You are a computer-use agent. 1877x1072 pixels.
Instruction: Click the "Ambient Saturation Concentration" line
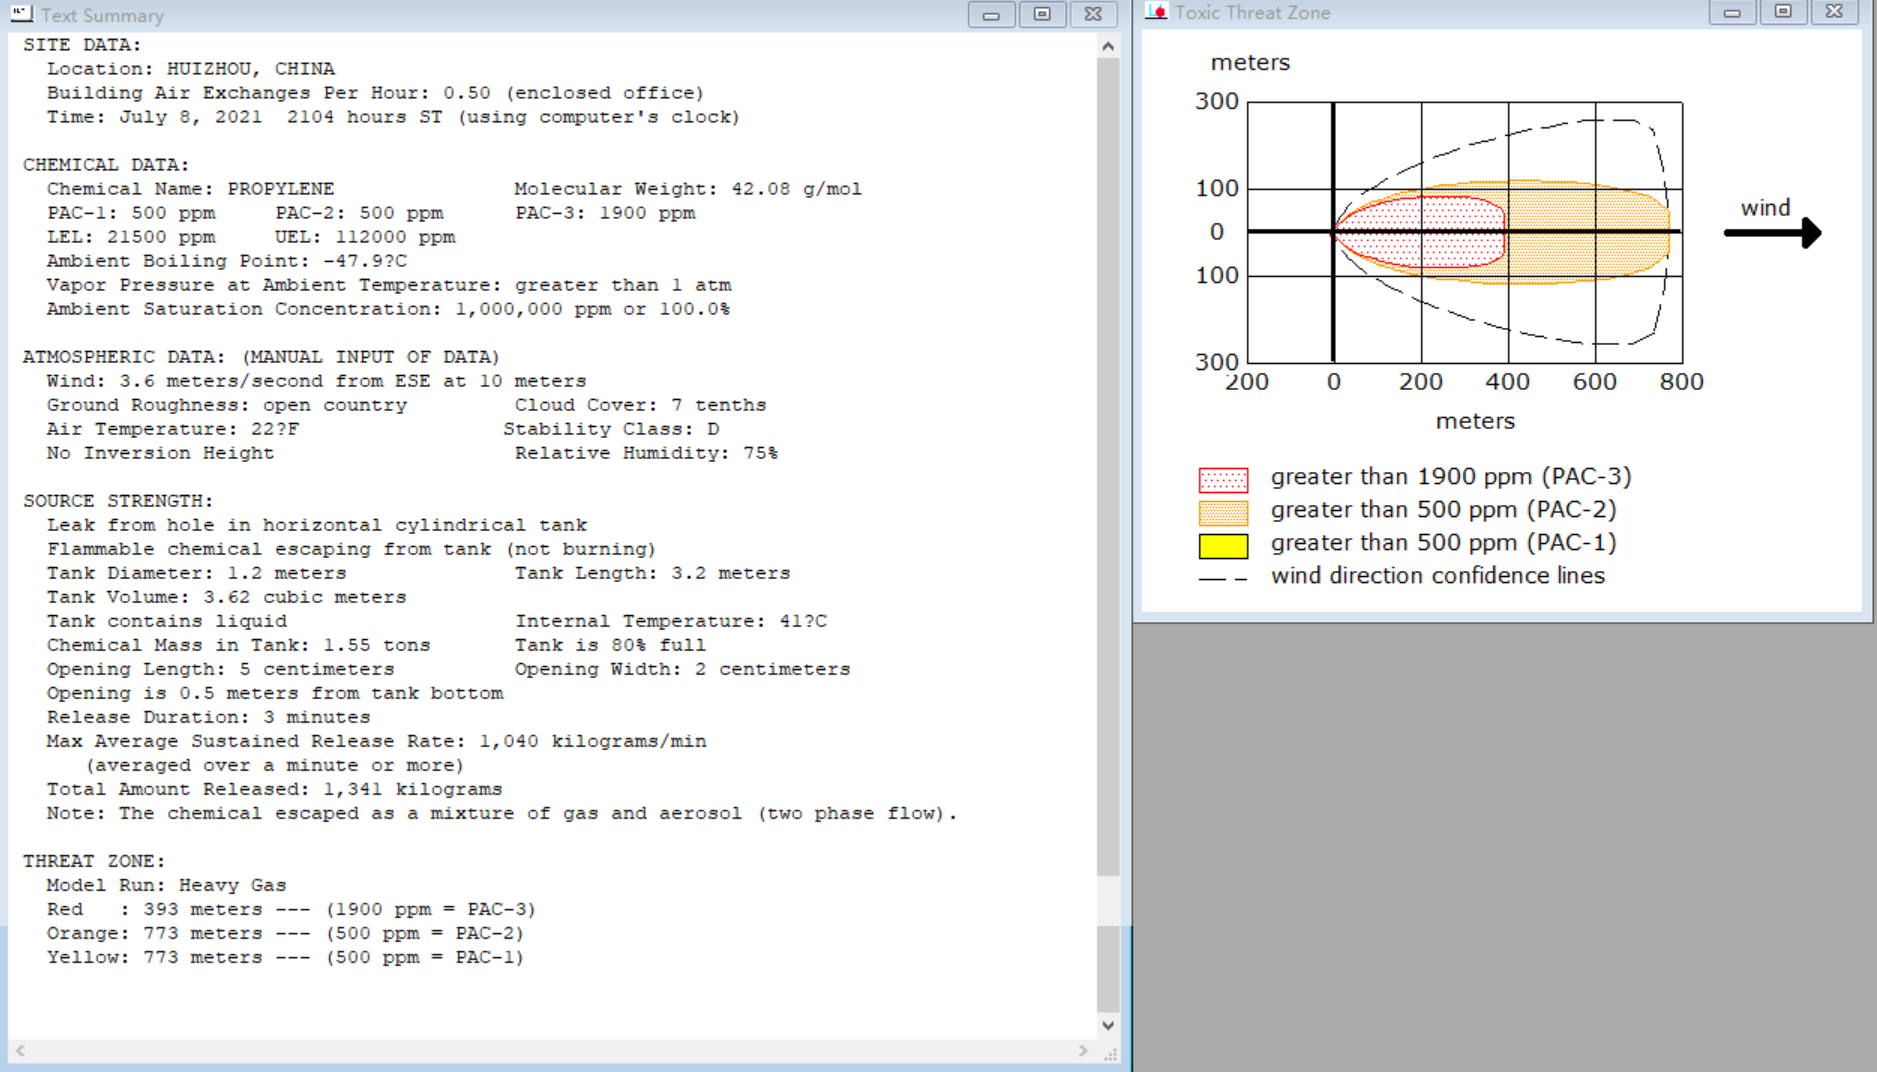pos(388,309)
